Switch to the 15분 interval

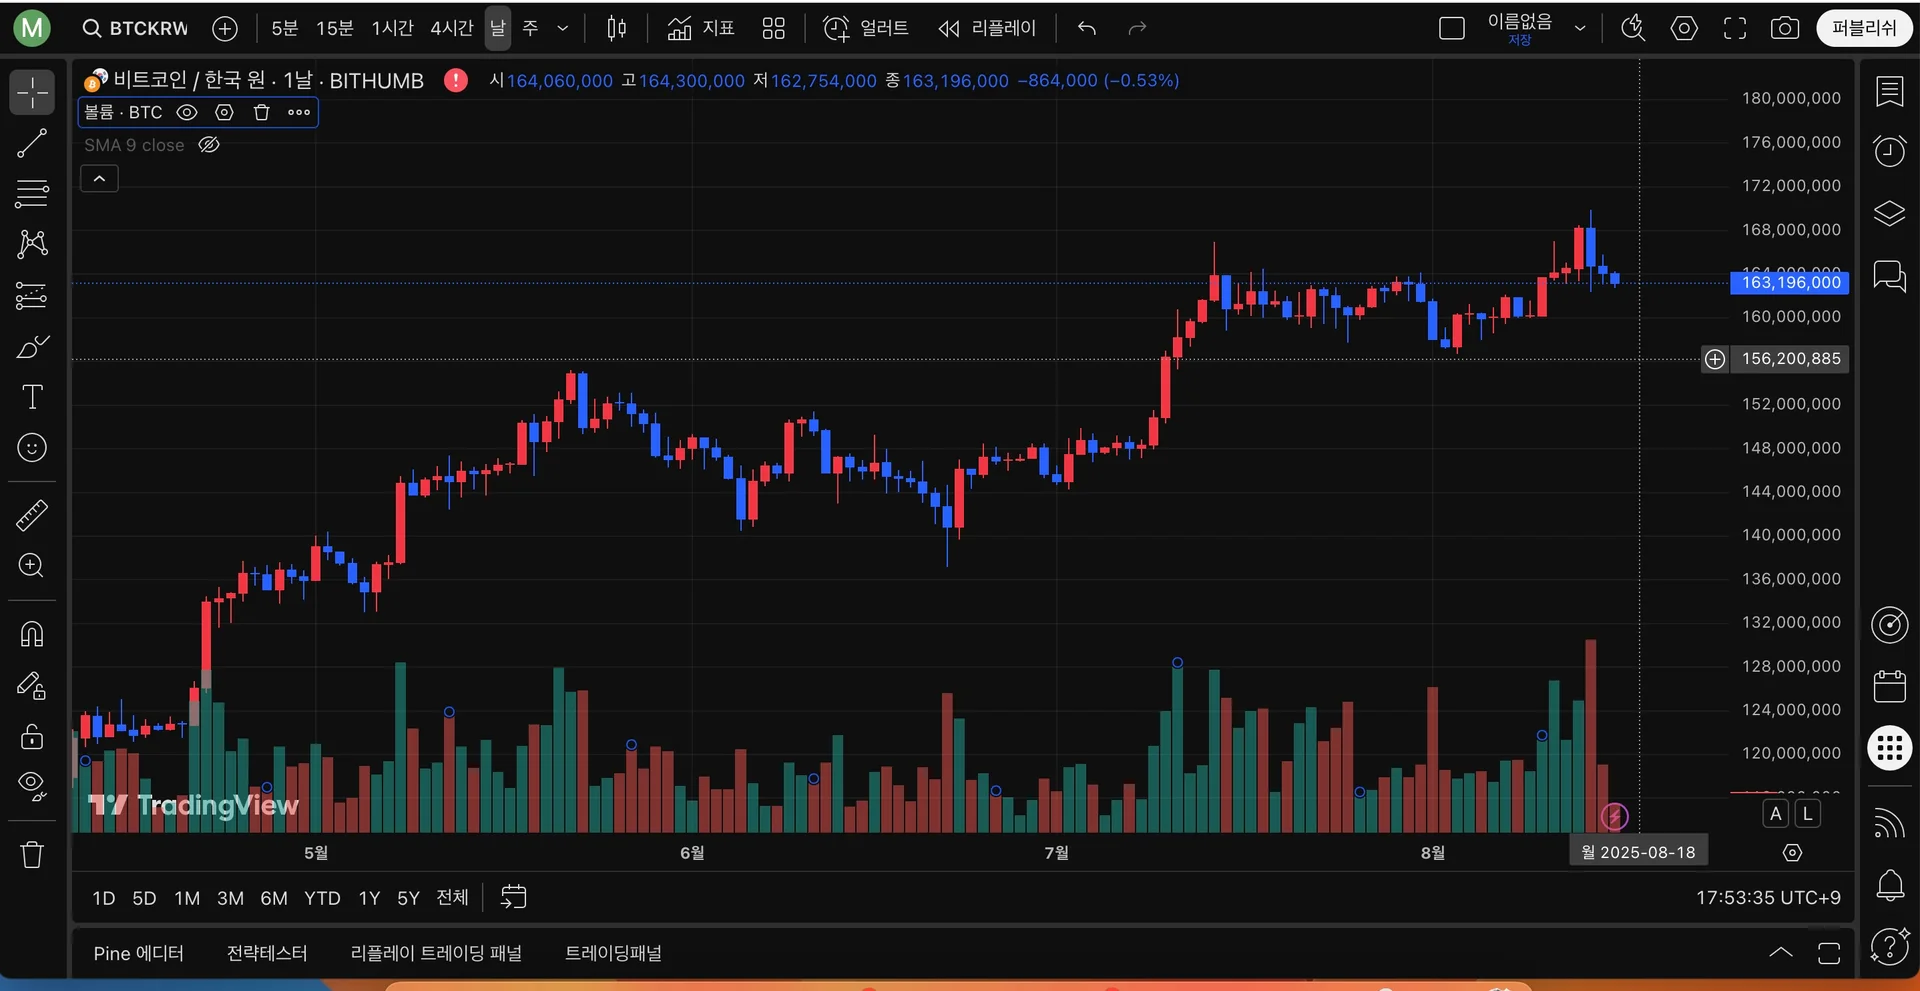335,29
